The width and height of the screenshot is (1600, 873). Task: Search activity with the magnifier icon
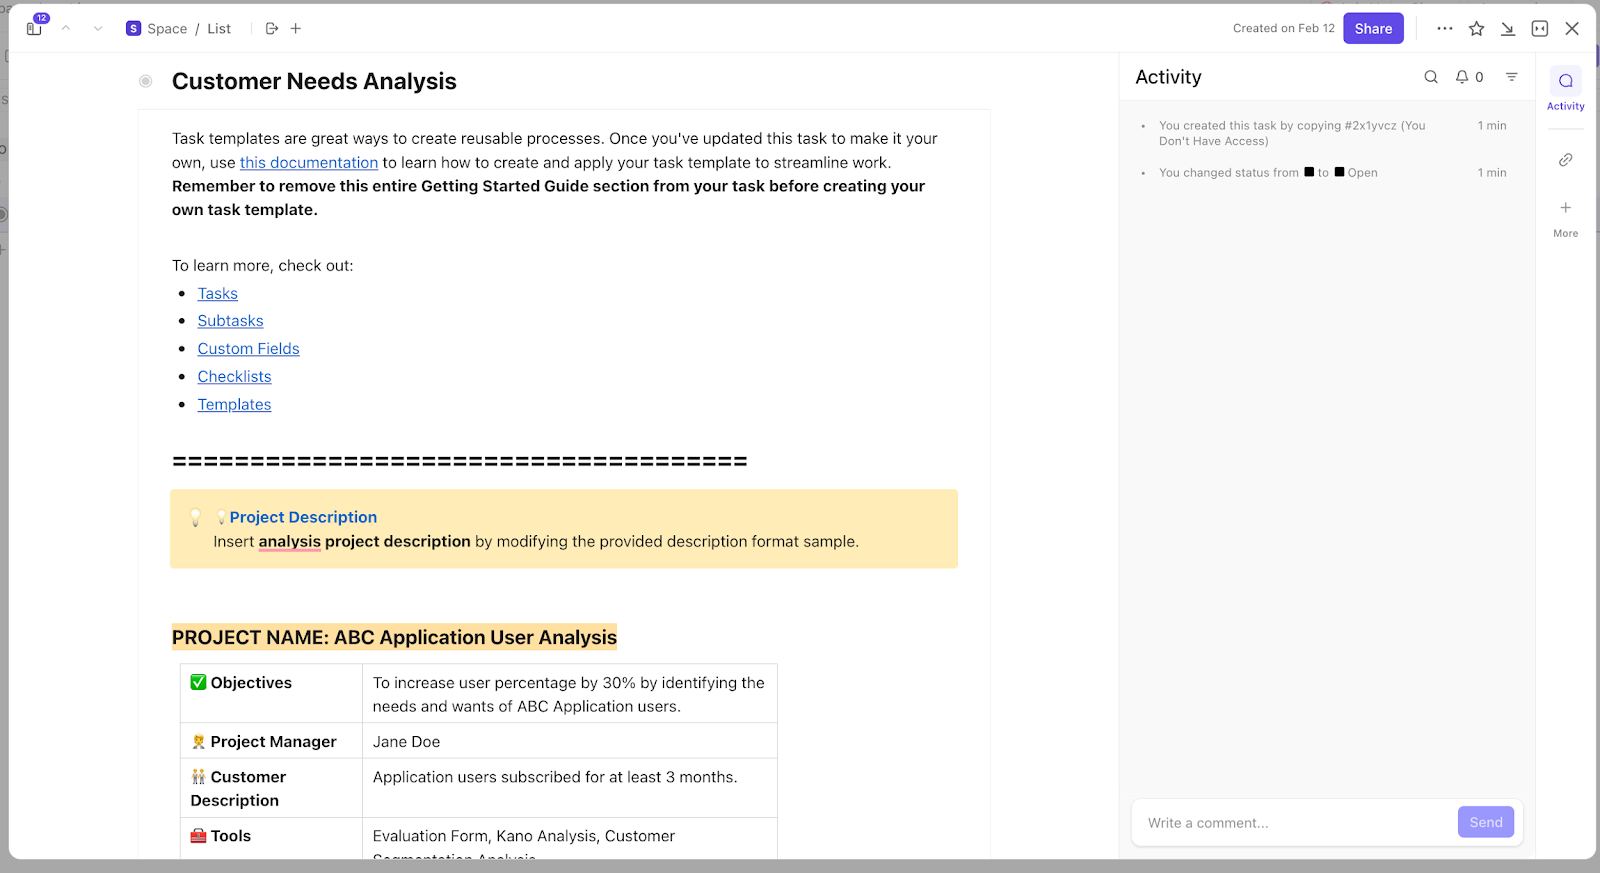(x=1431, y=77)
